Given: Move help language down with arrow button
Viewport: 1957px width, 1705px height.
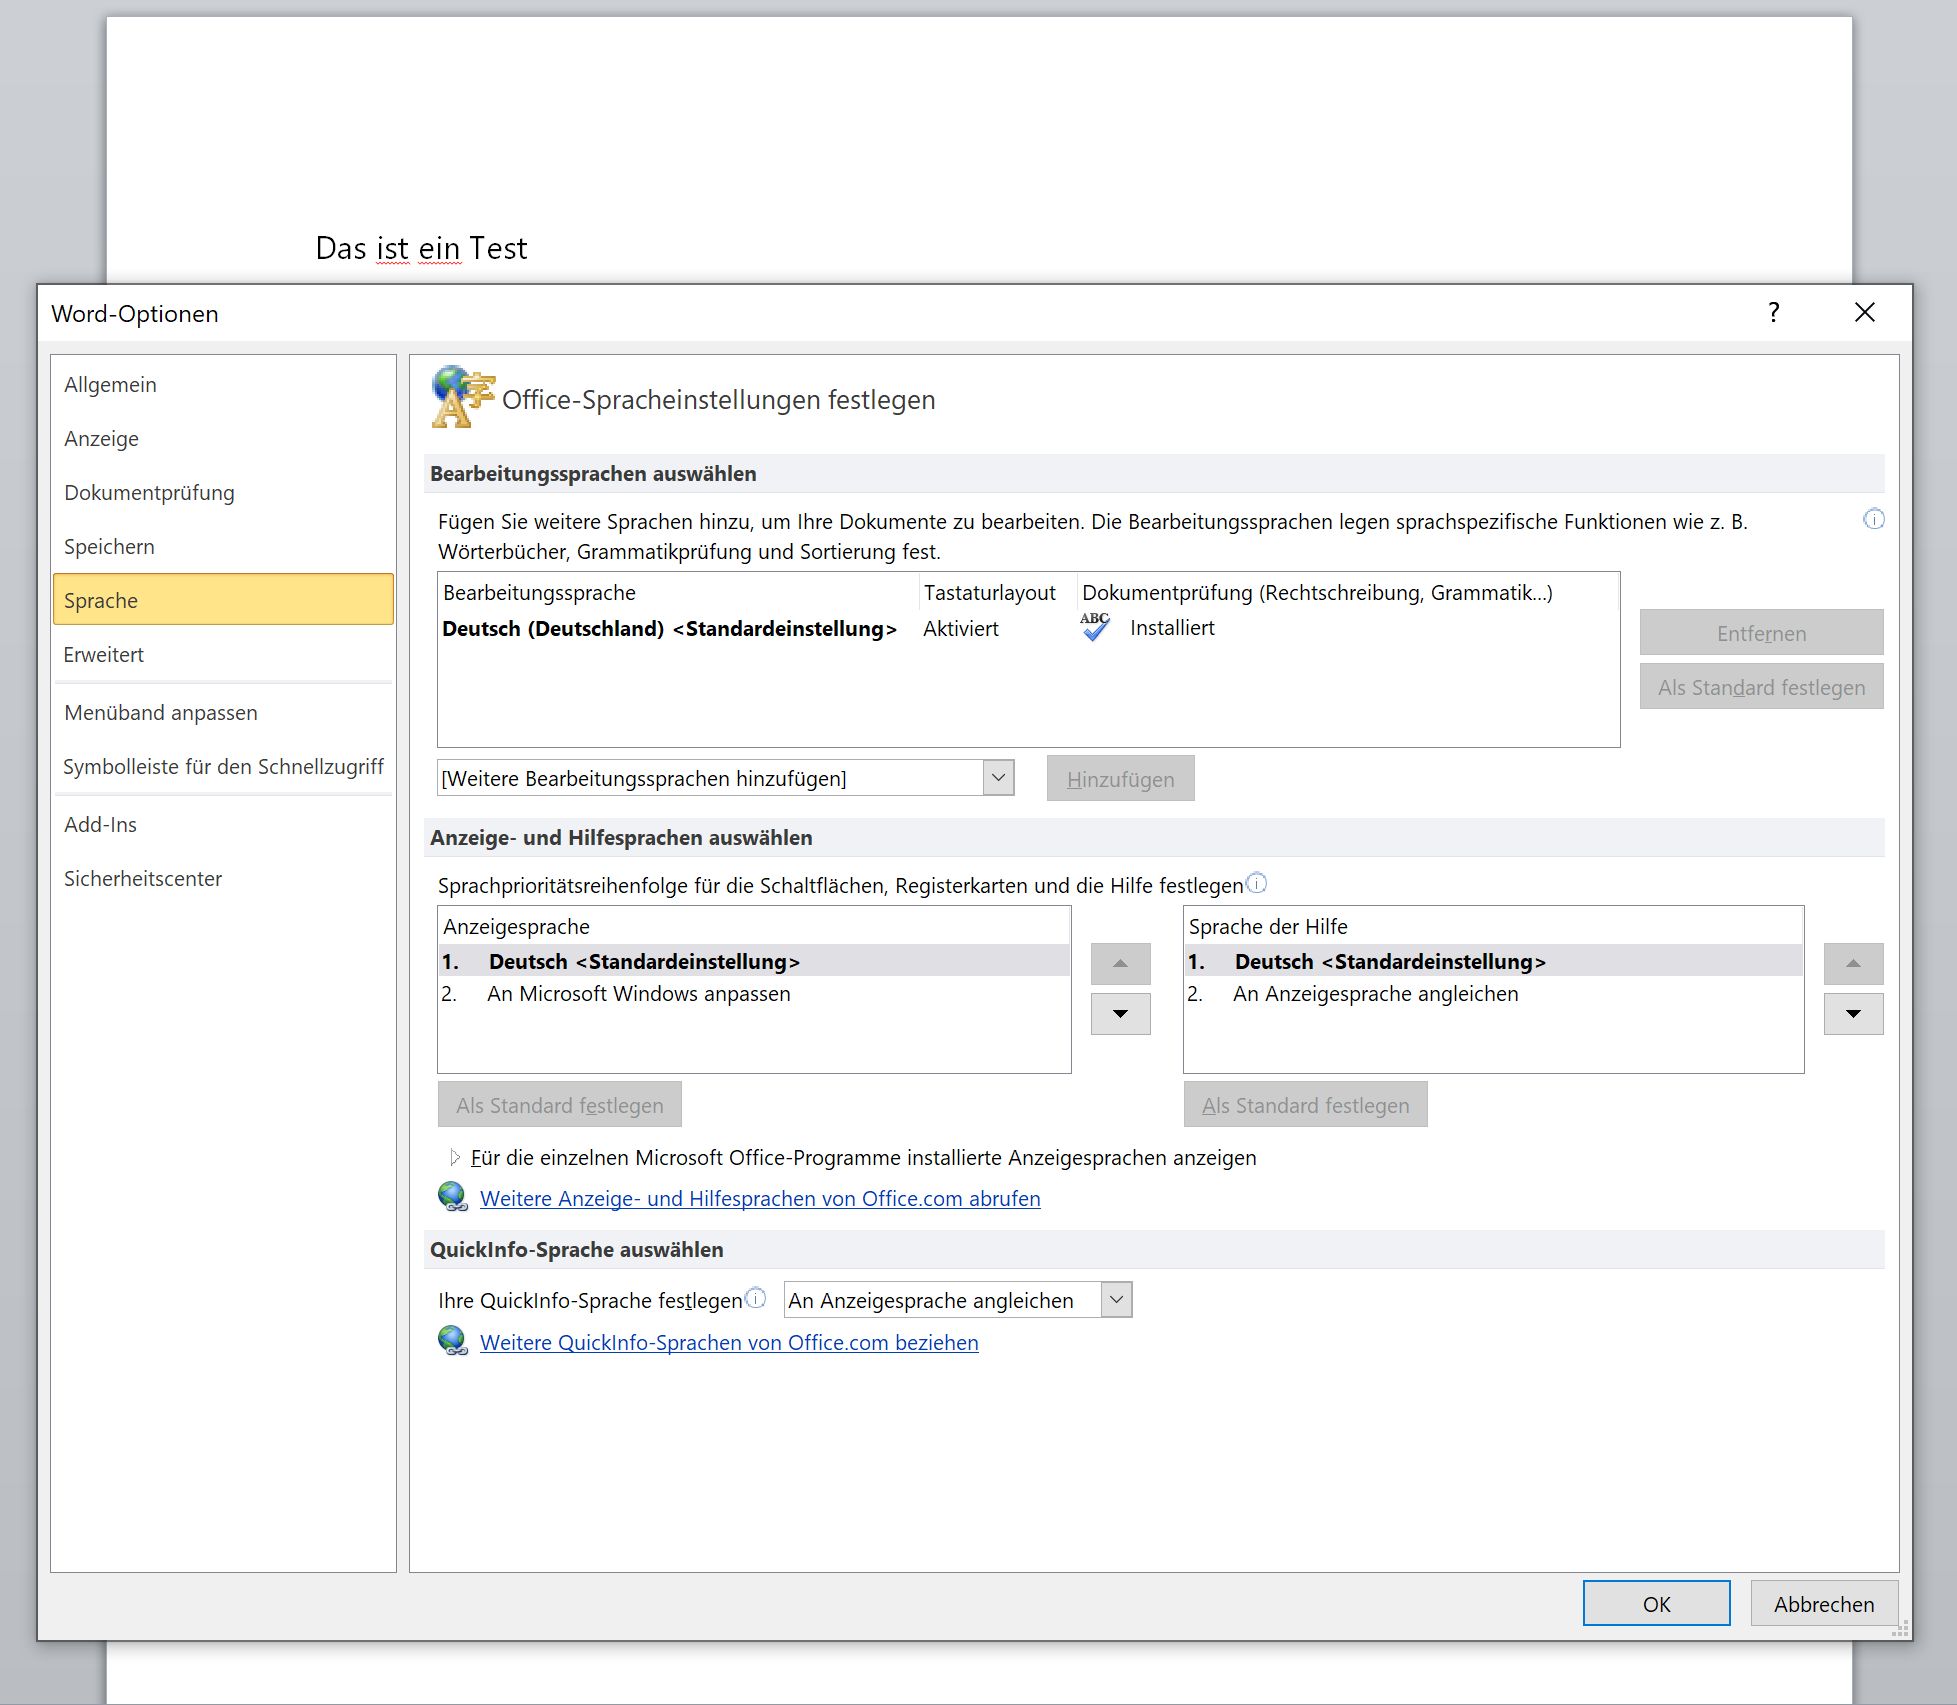Looking at the screenshot, I should [1853, 1014].
